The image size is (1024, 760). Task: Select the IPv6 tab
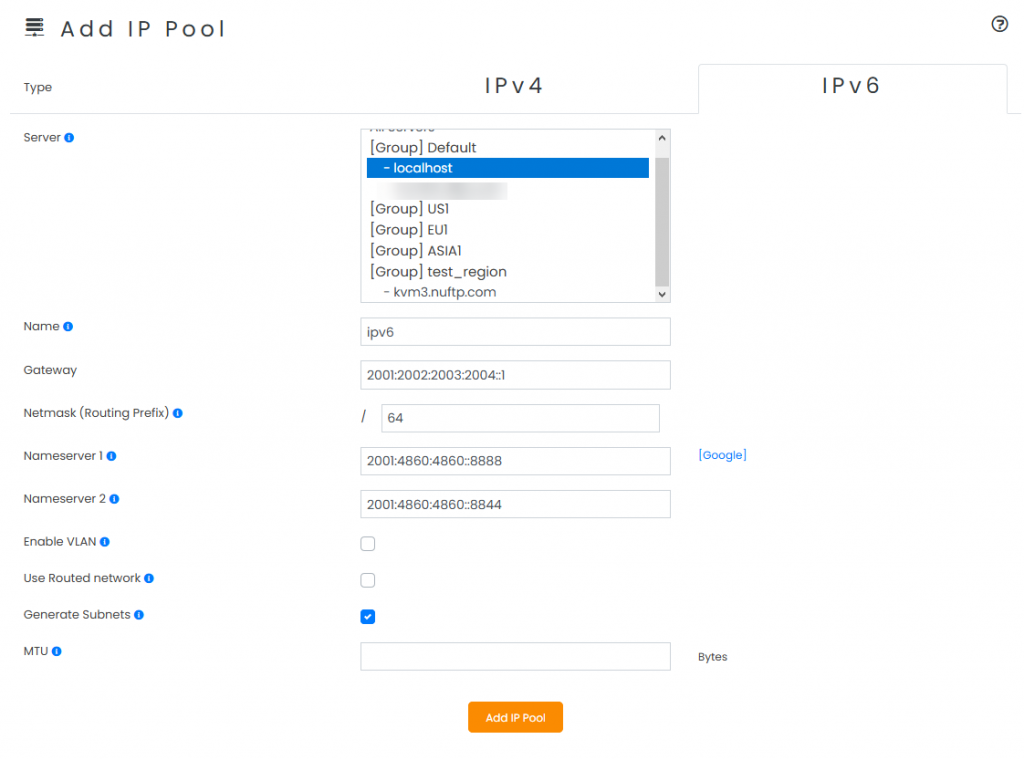851,87
